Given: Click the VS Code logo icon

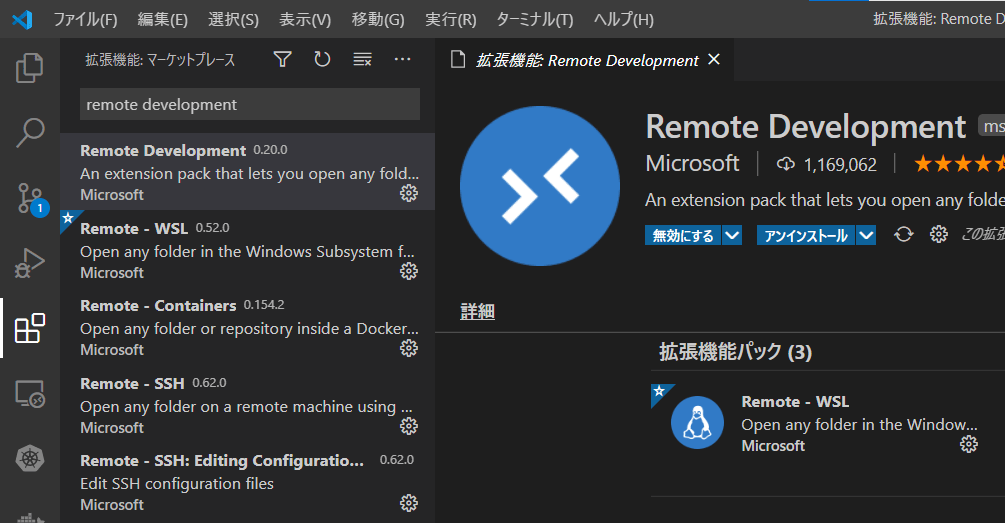Looking at the screenshot, I should (22, 19).
